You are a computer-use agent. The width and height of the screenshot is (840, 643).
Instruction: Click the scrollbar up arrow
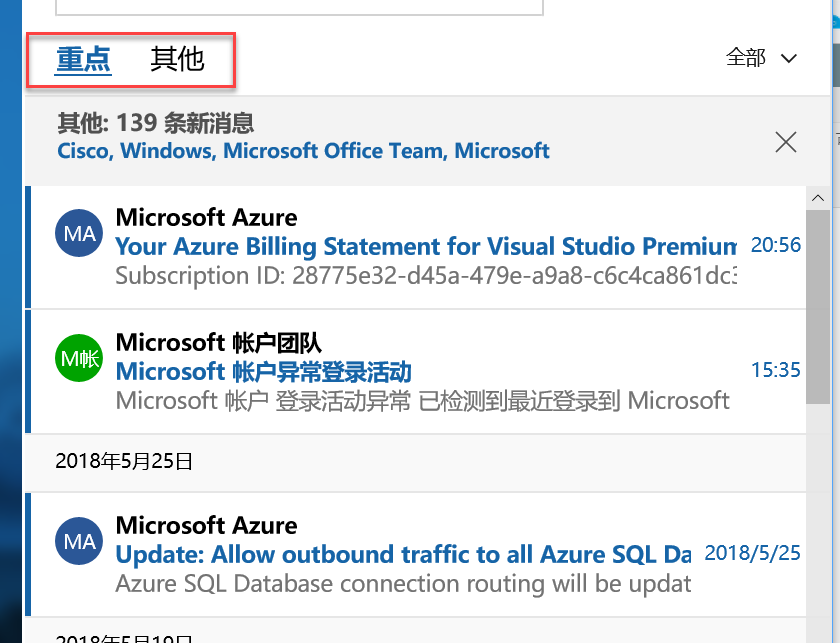pos(817,198)
